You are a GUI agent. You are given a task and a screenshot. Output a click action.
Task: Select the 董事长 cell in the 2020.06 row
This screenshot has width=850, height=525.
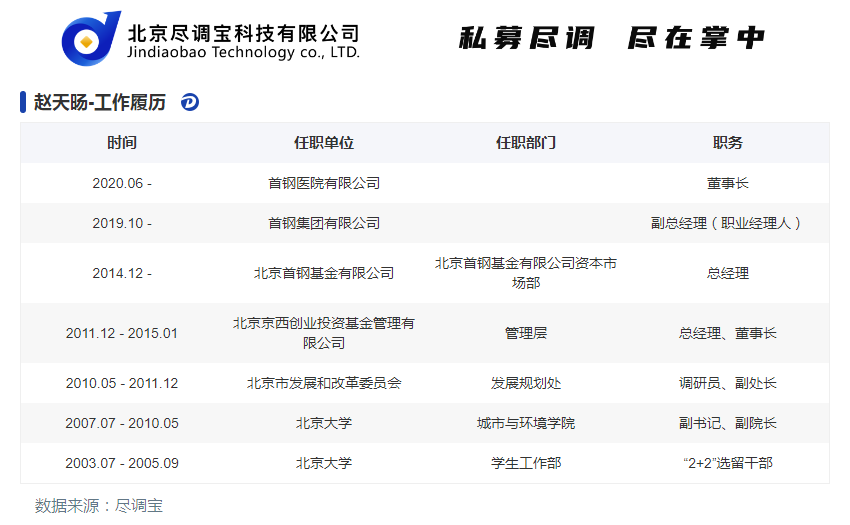[727, 183]
